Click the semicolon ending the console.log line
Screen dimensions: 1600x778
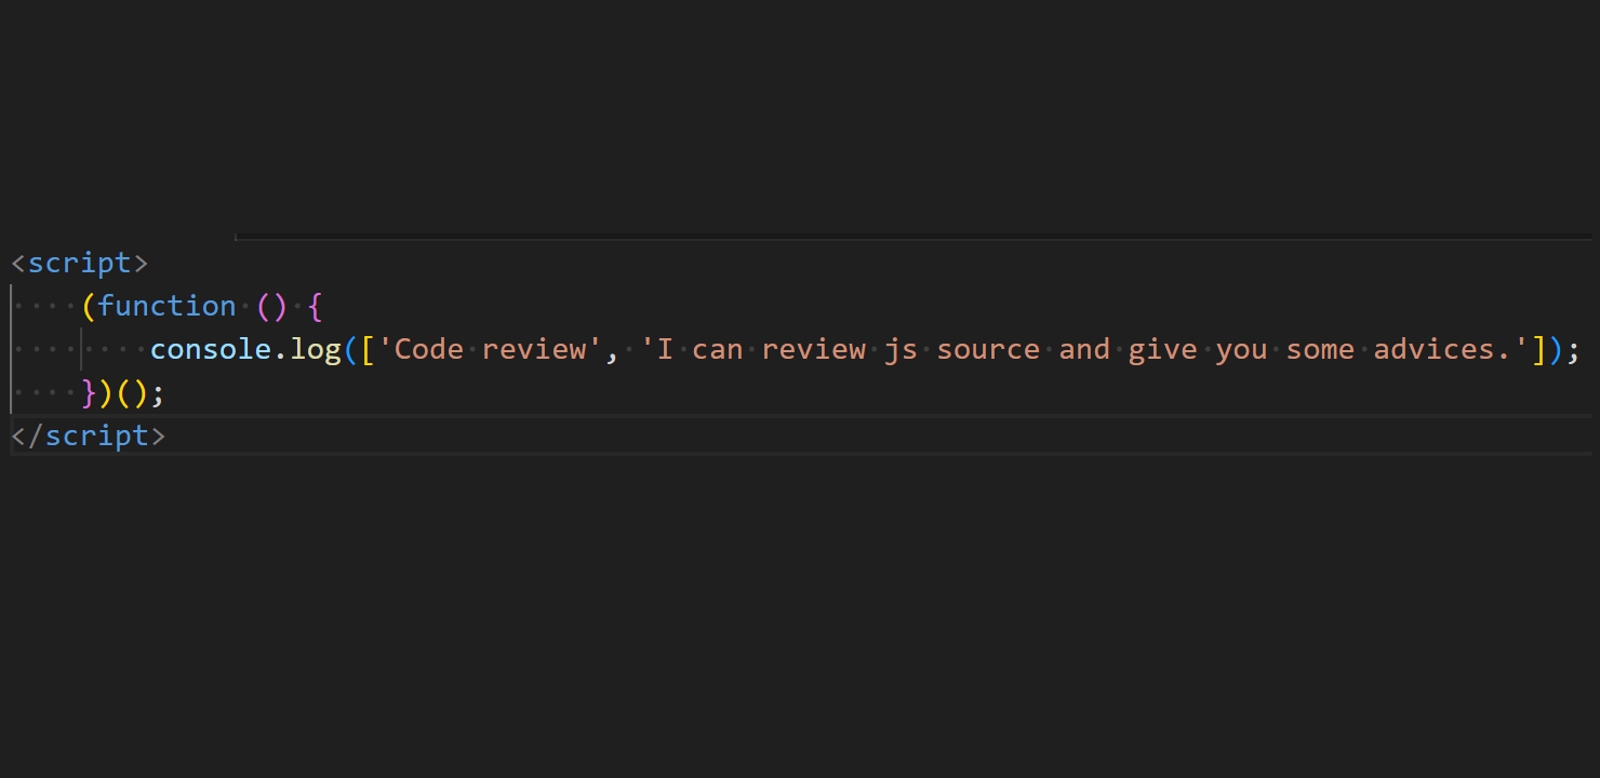[1574, 349]
